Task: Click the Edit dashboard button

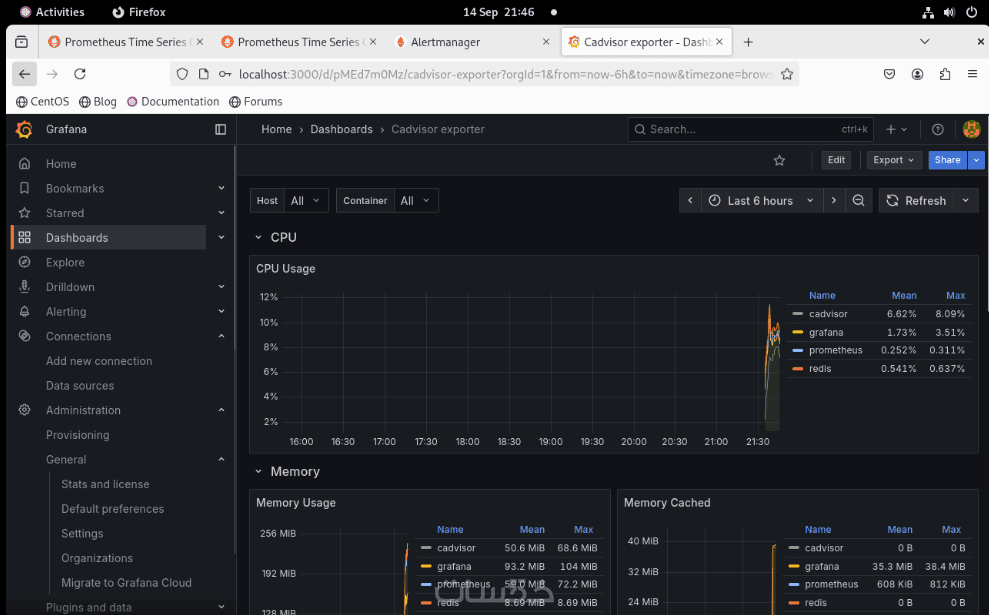Action: (836, 160)
